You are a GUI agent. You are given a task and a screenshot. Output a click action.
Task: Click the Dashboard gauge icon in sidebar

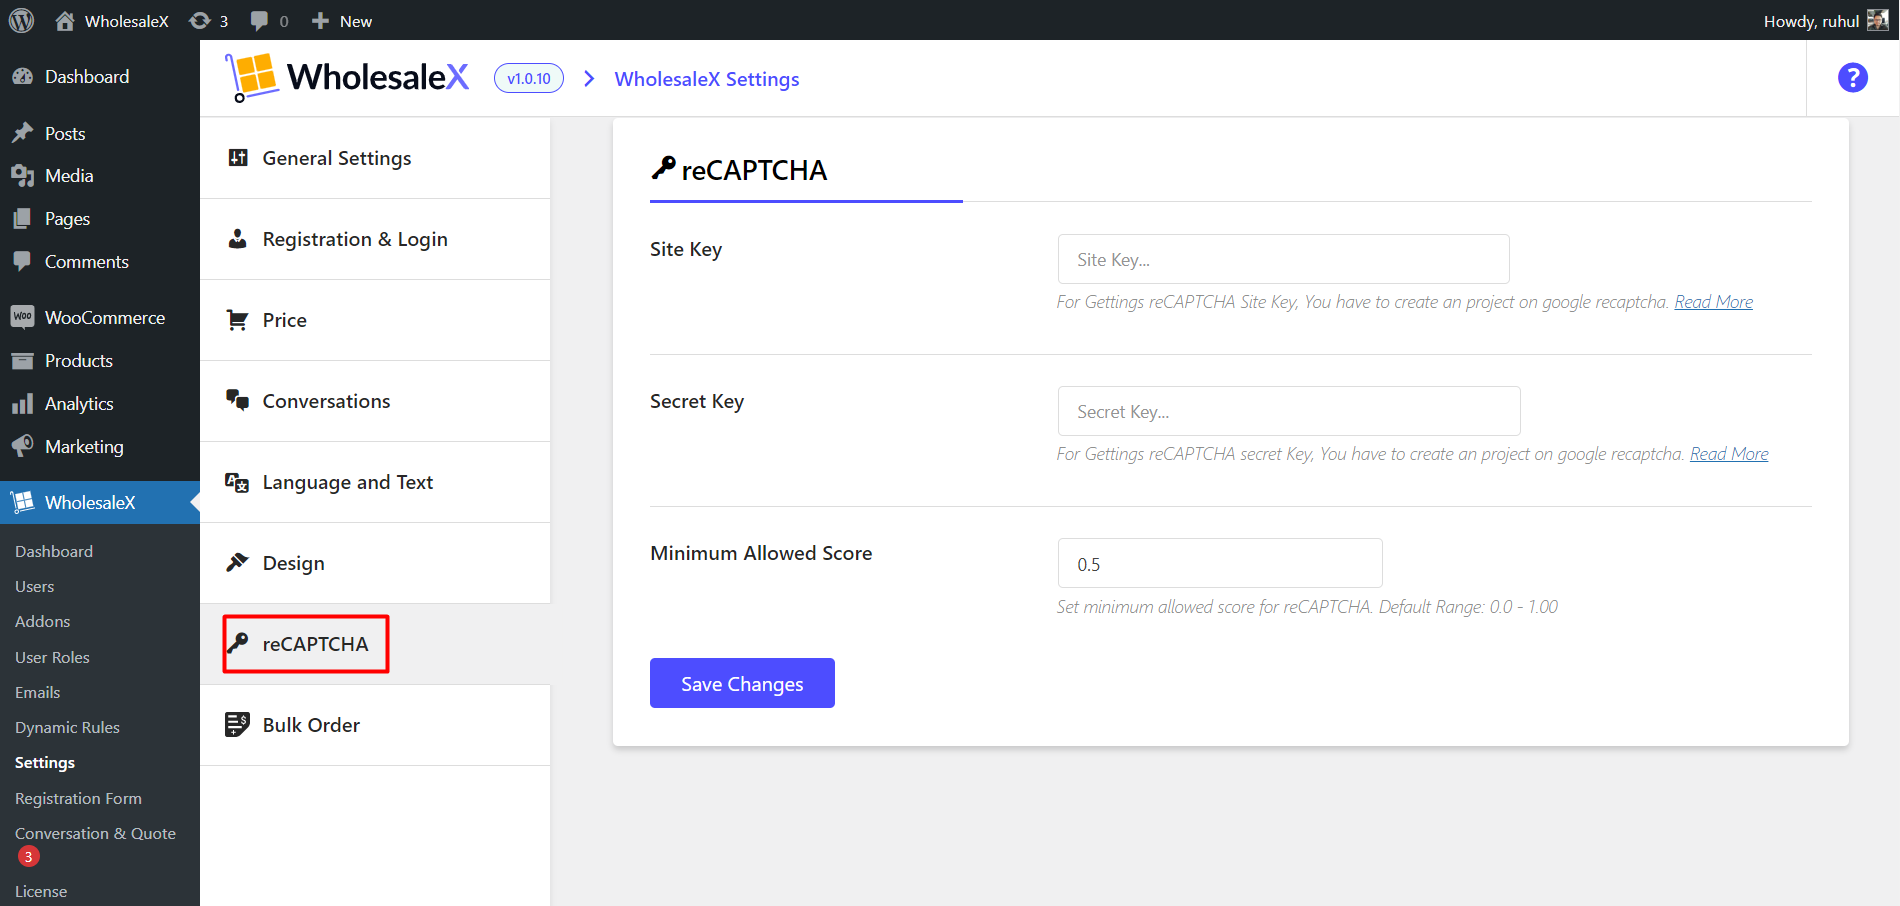coord(22,77)
